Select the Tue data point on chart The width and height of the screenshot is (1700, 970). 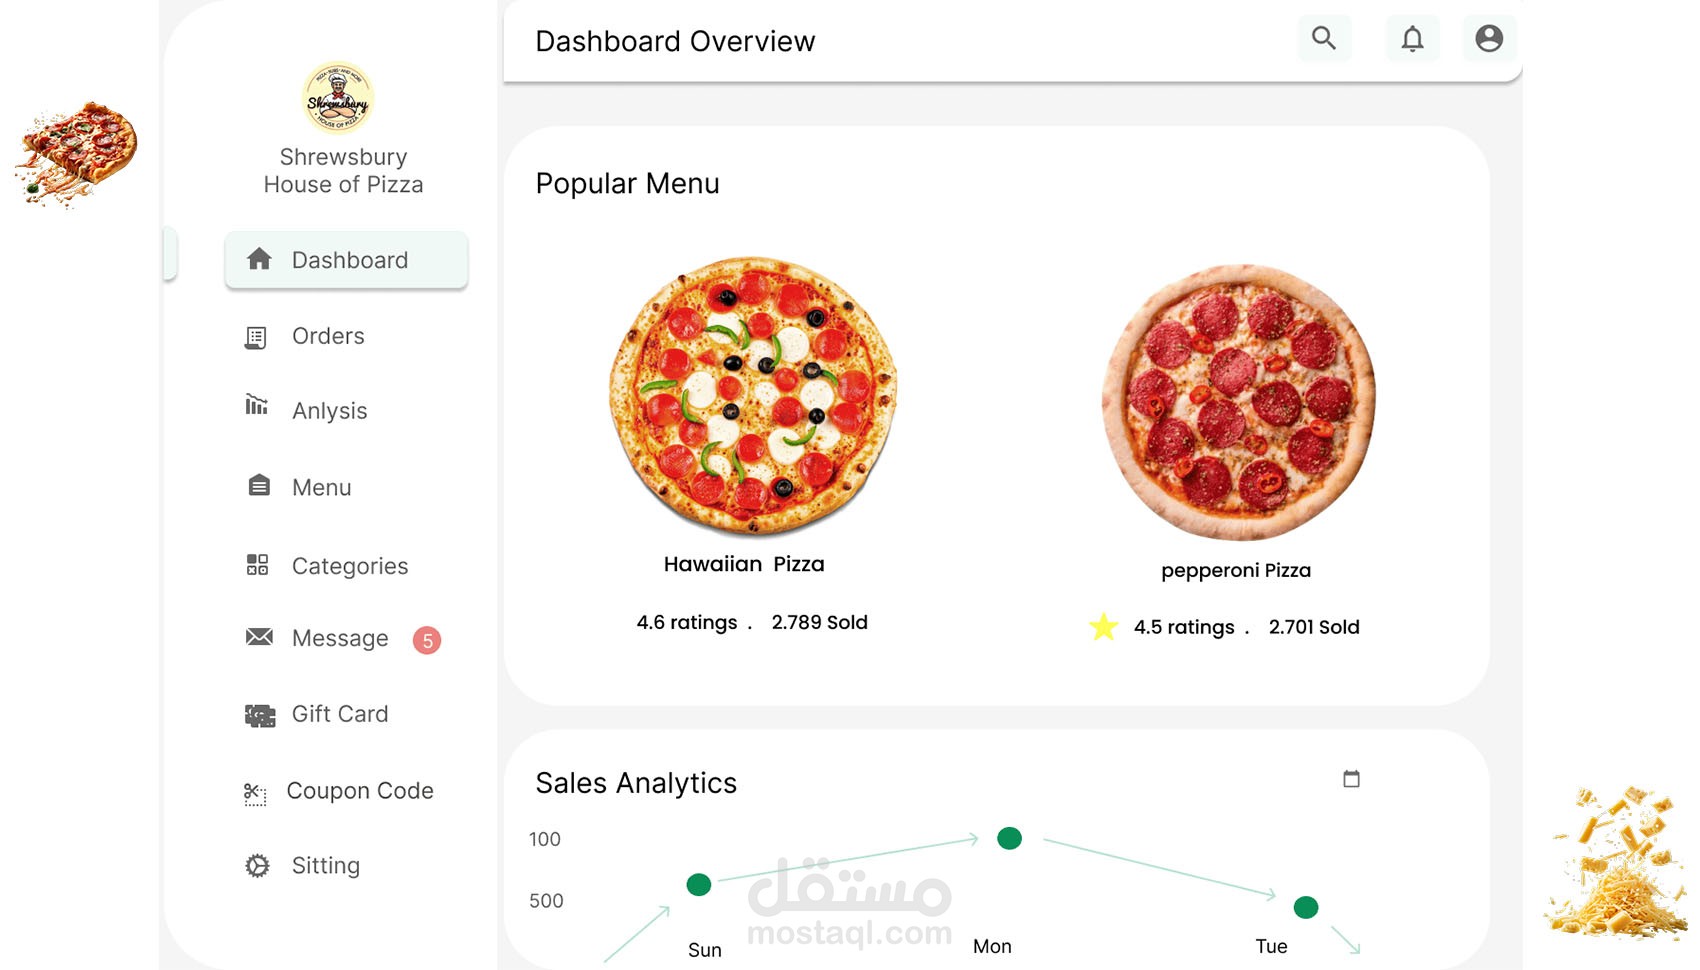pyautogui.click(x=1306, y=907)
